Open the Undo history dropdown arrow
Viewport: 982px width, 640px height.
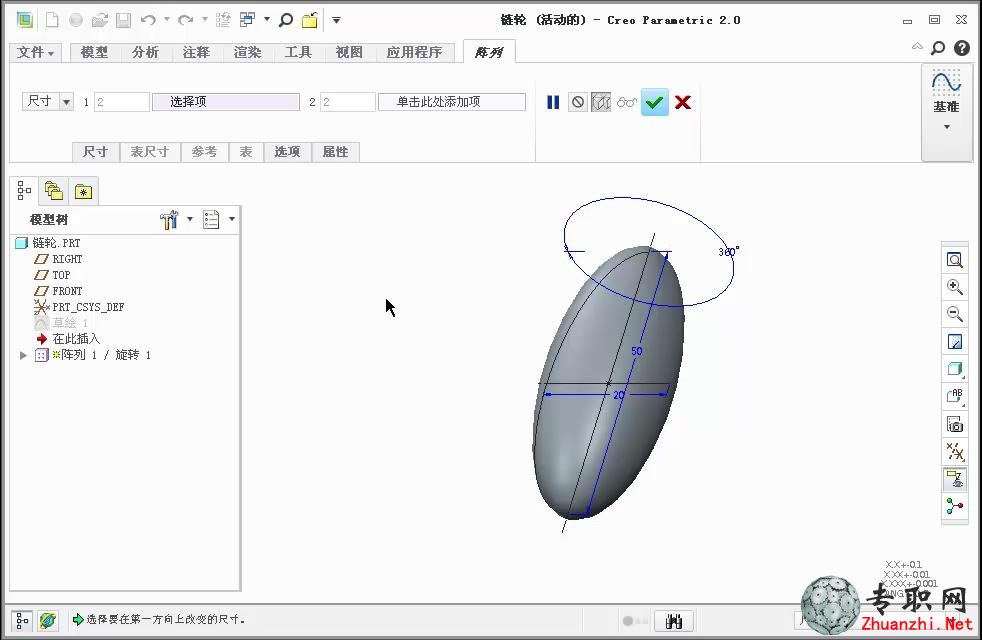click(x=167, y=20)
